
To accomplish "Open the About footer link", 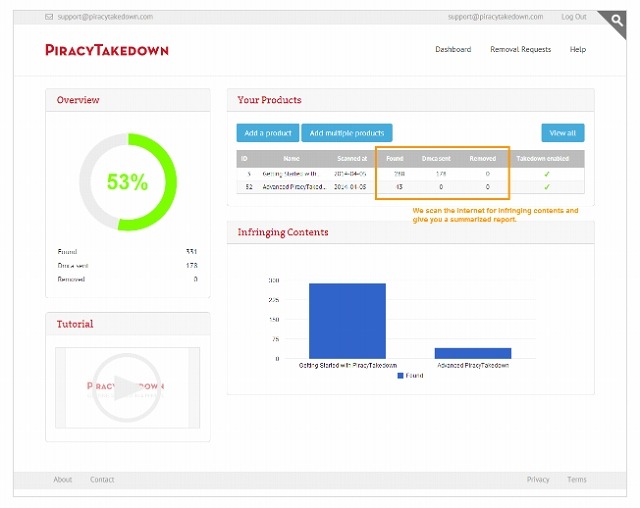I will tap(63, 480).
